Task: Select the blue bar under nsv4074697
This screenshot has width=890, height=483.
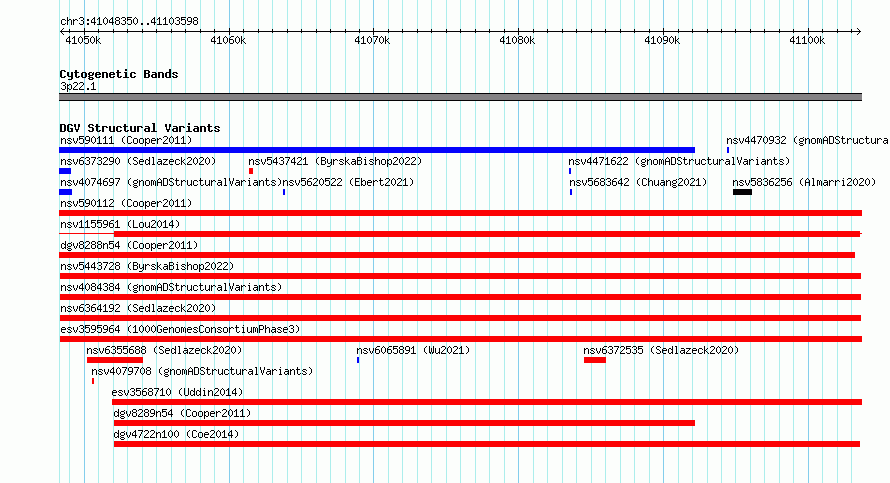Action: click(65, 192)
